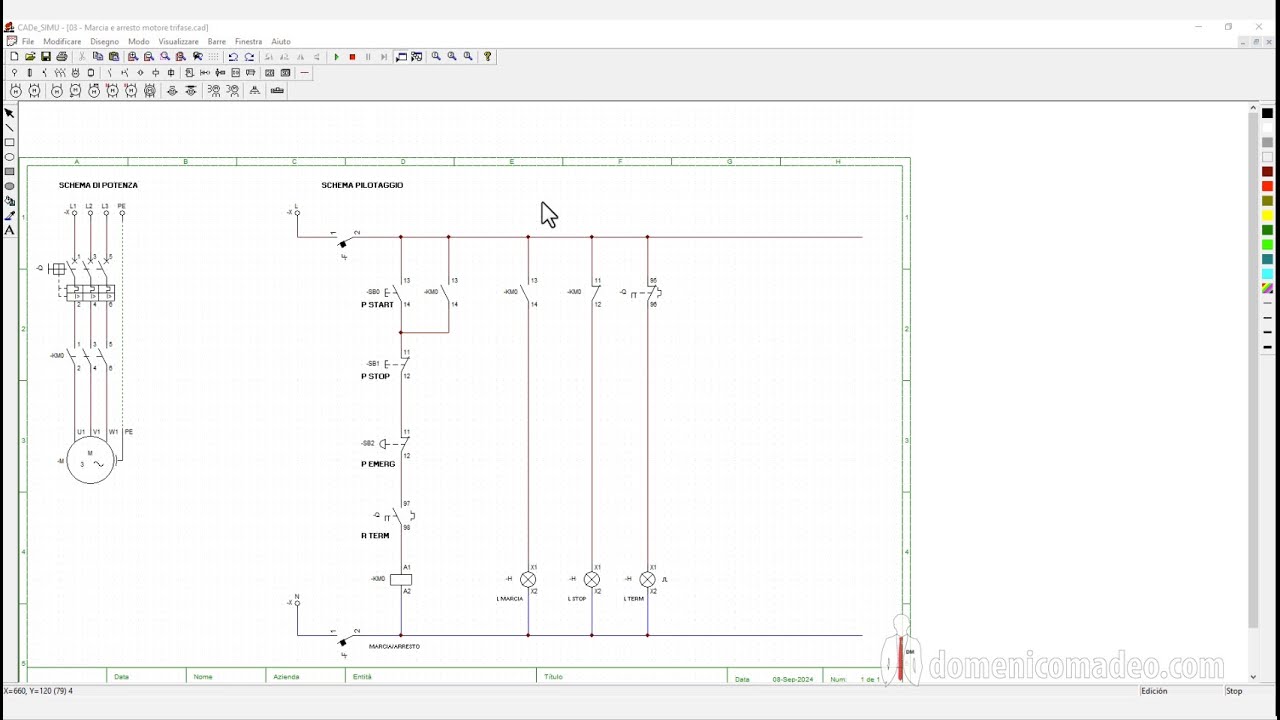This screenshot has height=720, width=1280.
Task: Select the arrow pointer tool
Action: tap(10, 113)
